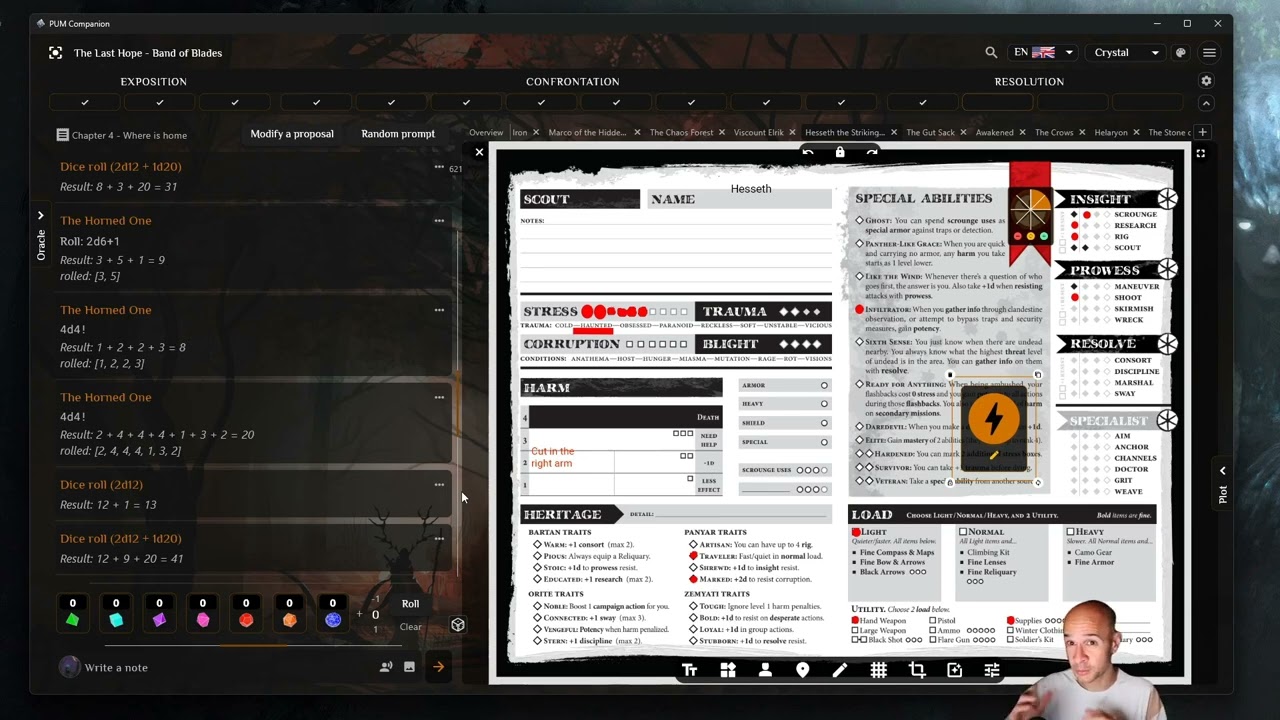The width and height of the screenshot is (1280, 720).
Task: Toggle the grid overlay tool
Action: point(878,670)
